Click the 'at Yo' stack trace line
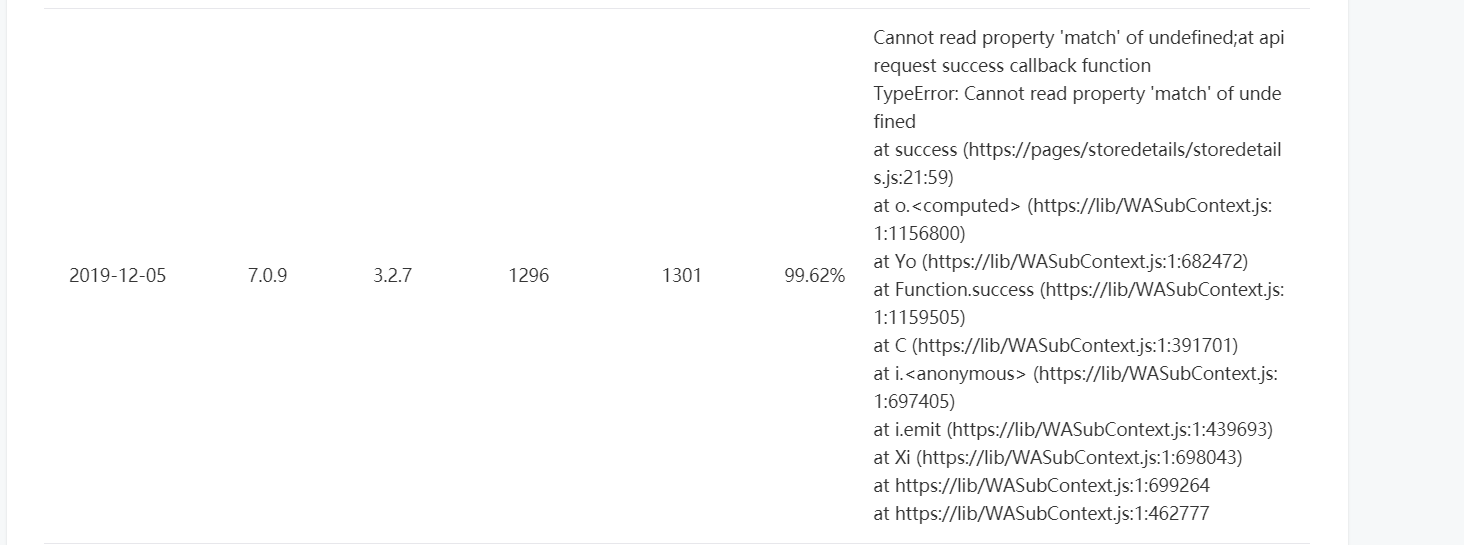The width and height of the screenshot is (1464, 545). tap(1061, 262)
